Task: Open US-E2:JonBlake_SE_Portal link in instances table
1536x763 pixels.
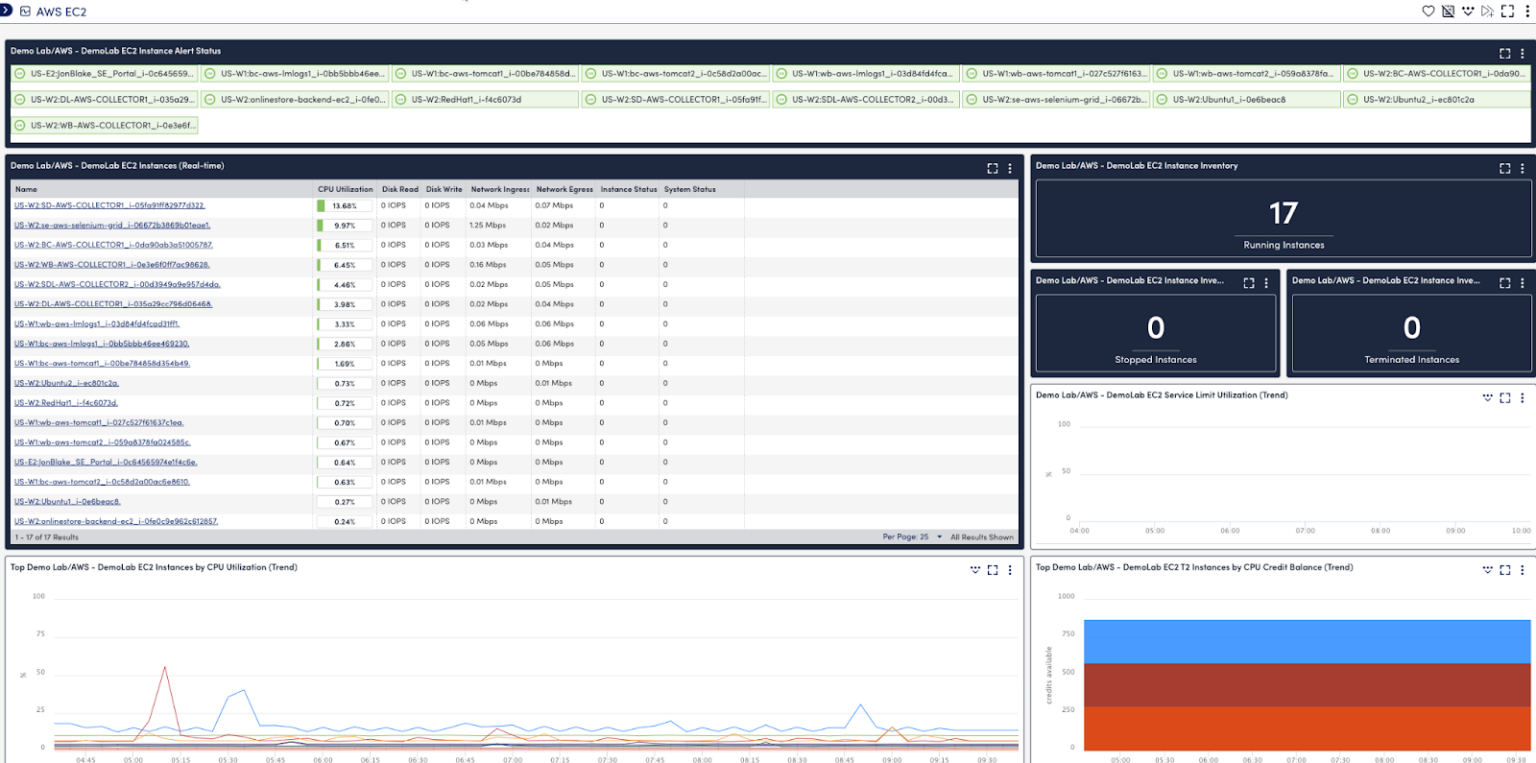Action: pyautogui.click(x=106, y=462)
